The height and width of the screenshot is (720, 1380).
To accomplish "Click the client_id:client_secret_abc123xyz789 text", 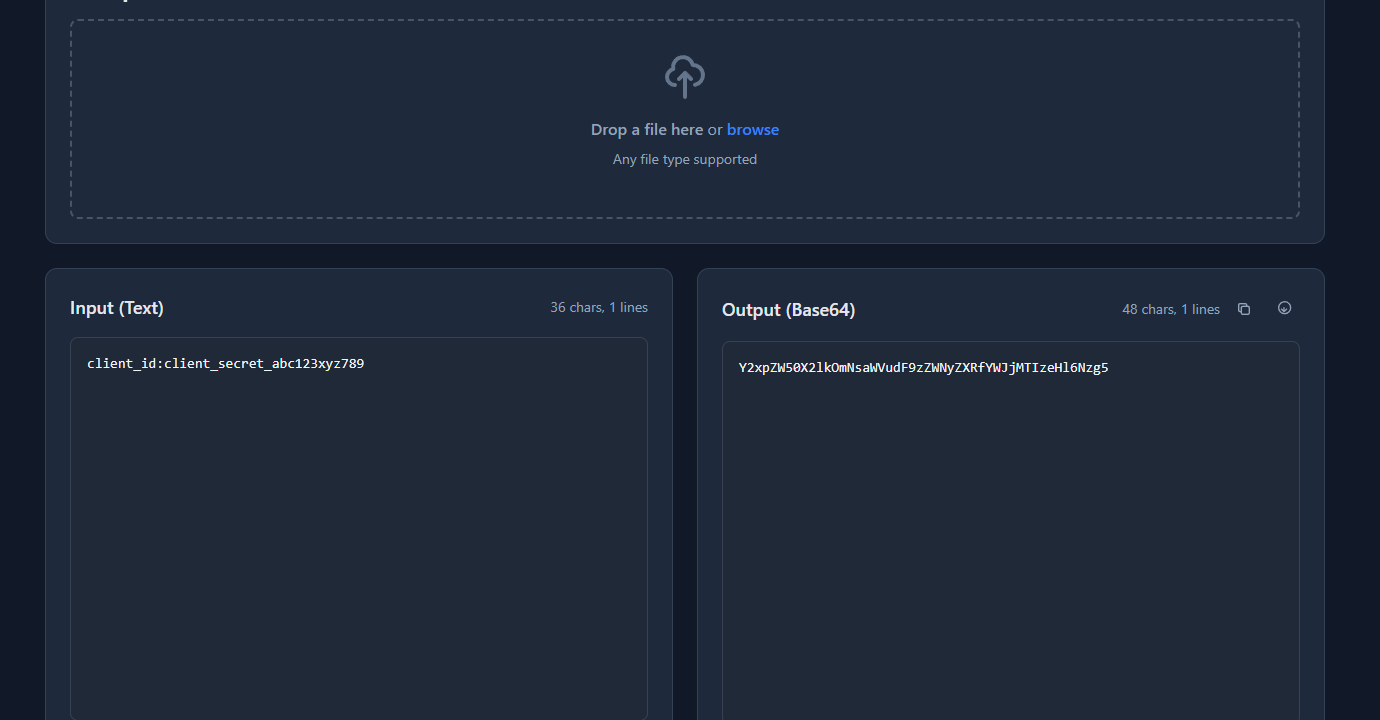I will point(226,363).
